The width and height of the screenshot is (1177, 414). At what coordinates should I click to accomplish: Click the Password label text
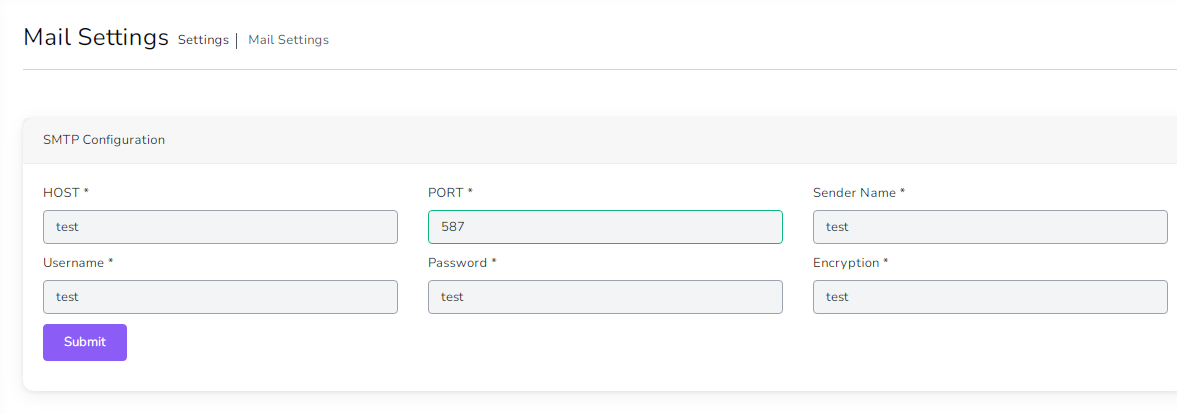[x=457, y=262]
